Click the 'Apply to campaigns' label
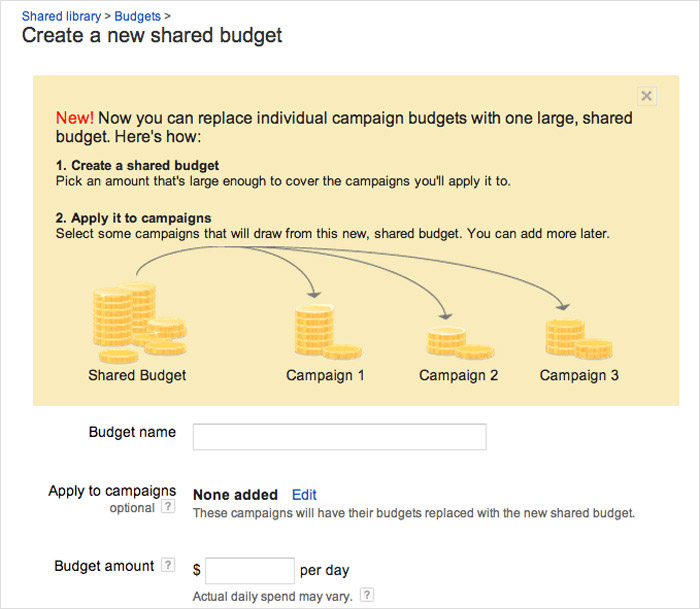Image resolution: width=700 pixels, height=609 pixels. pyautogui.click(x=112, y=491)
